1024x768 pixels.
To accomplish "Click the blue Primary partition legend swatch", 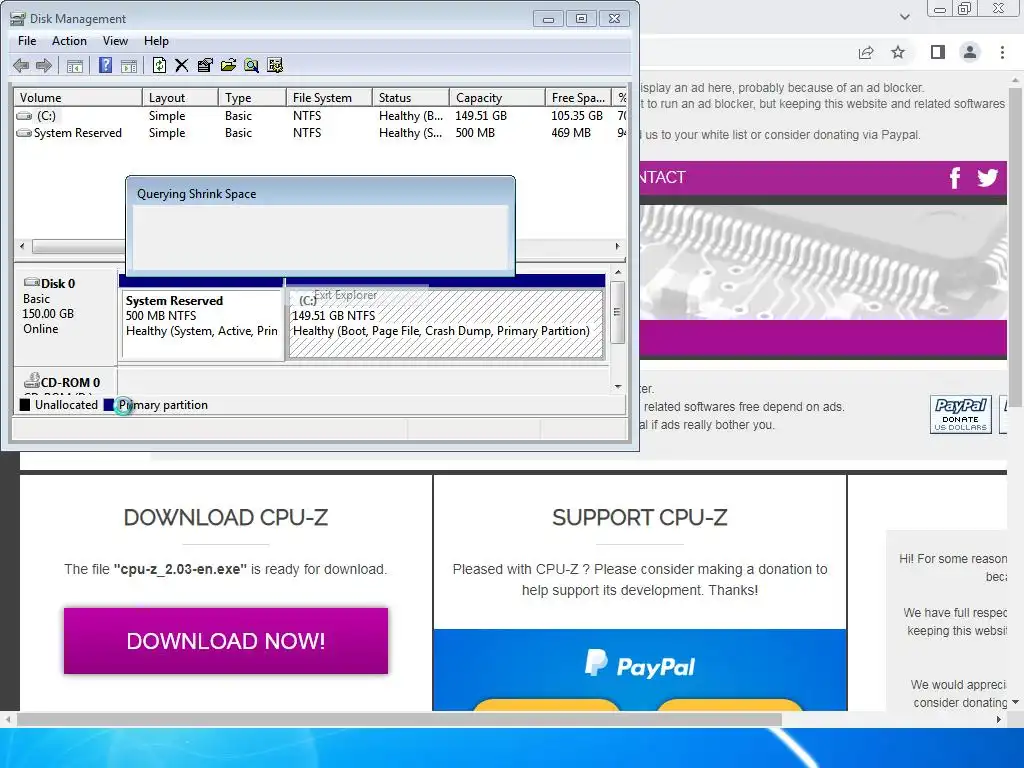I will click(x=109, y=405).
